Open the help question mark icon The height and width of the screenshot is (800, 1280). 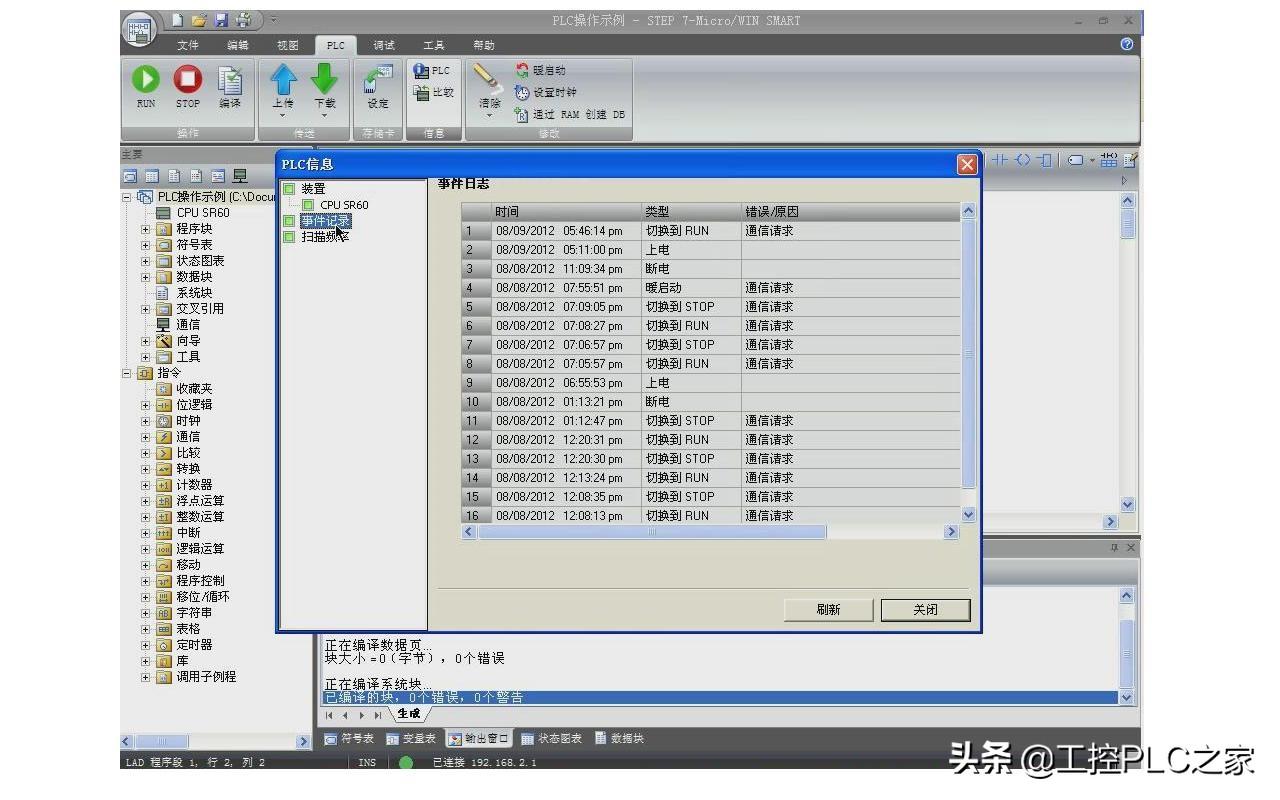click(x=1127, y=45)
